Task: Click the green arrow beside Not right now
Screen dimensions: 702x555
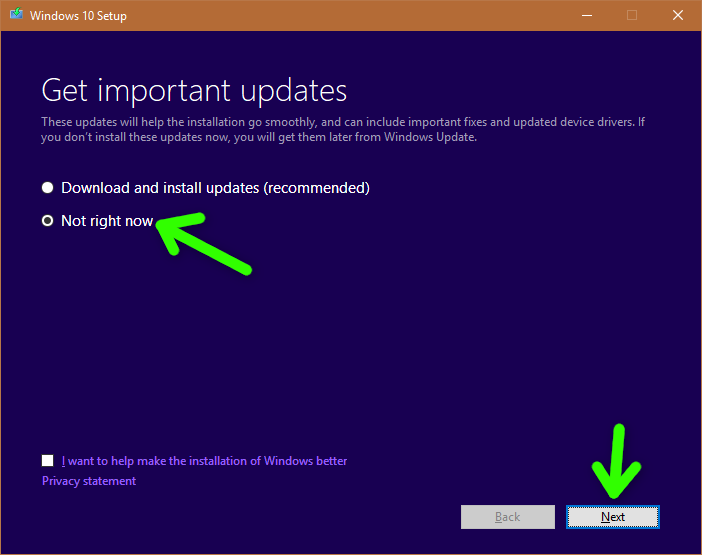Action: pos(206,244)
